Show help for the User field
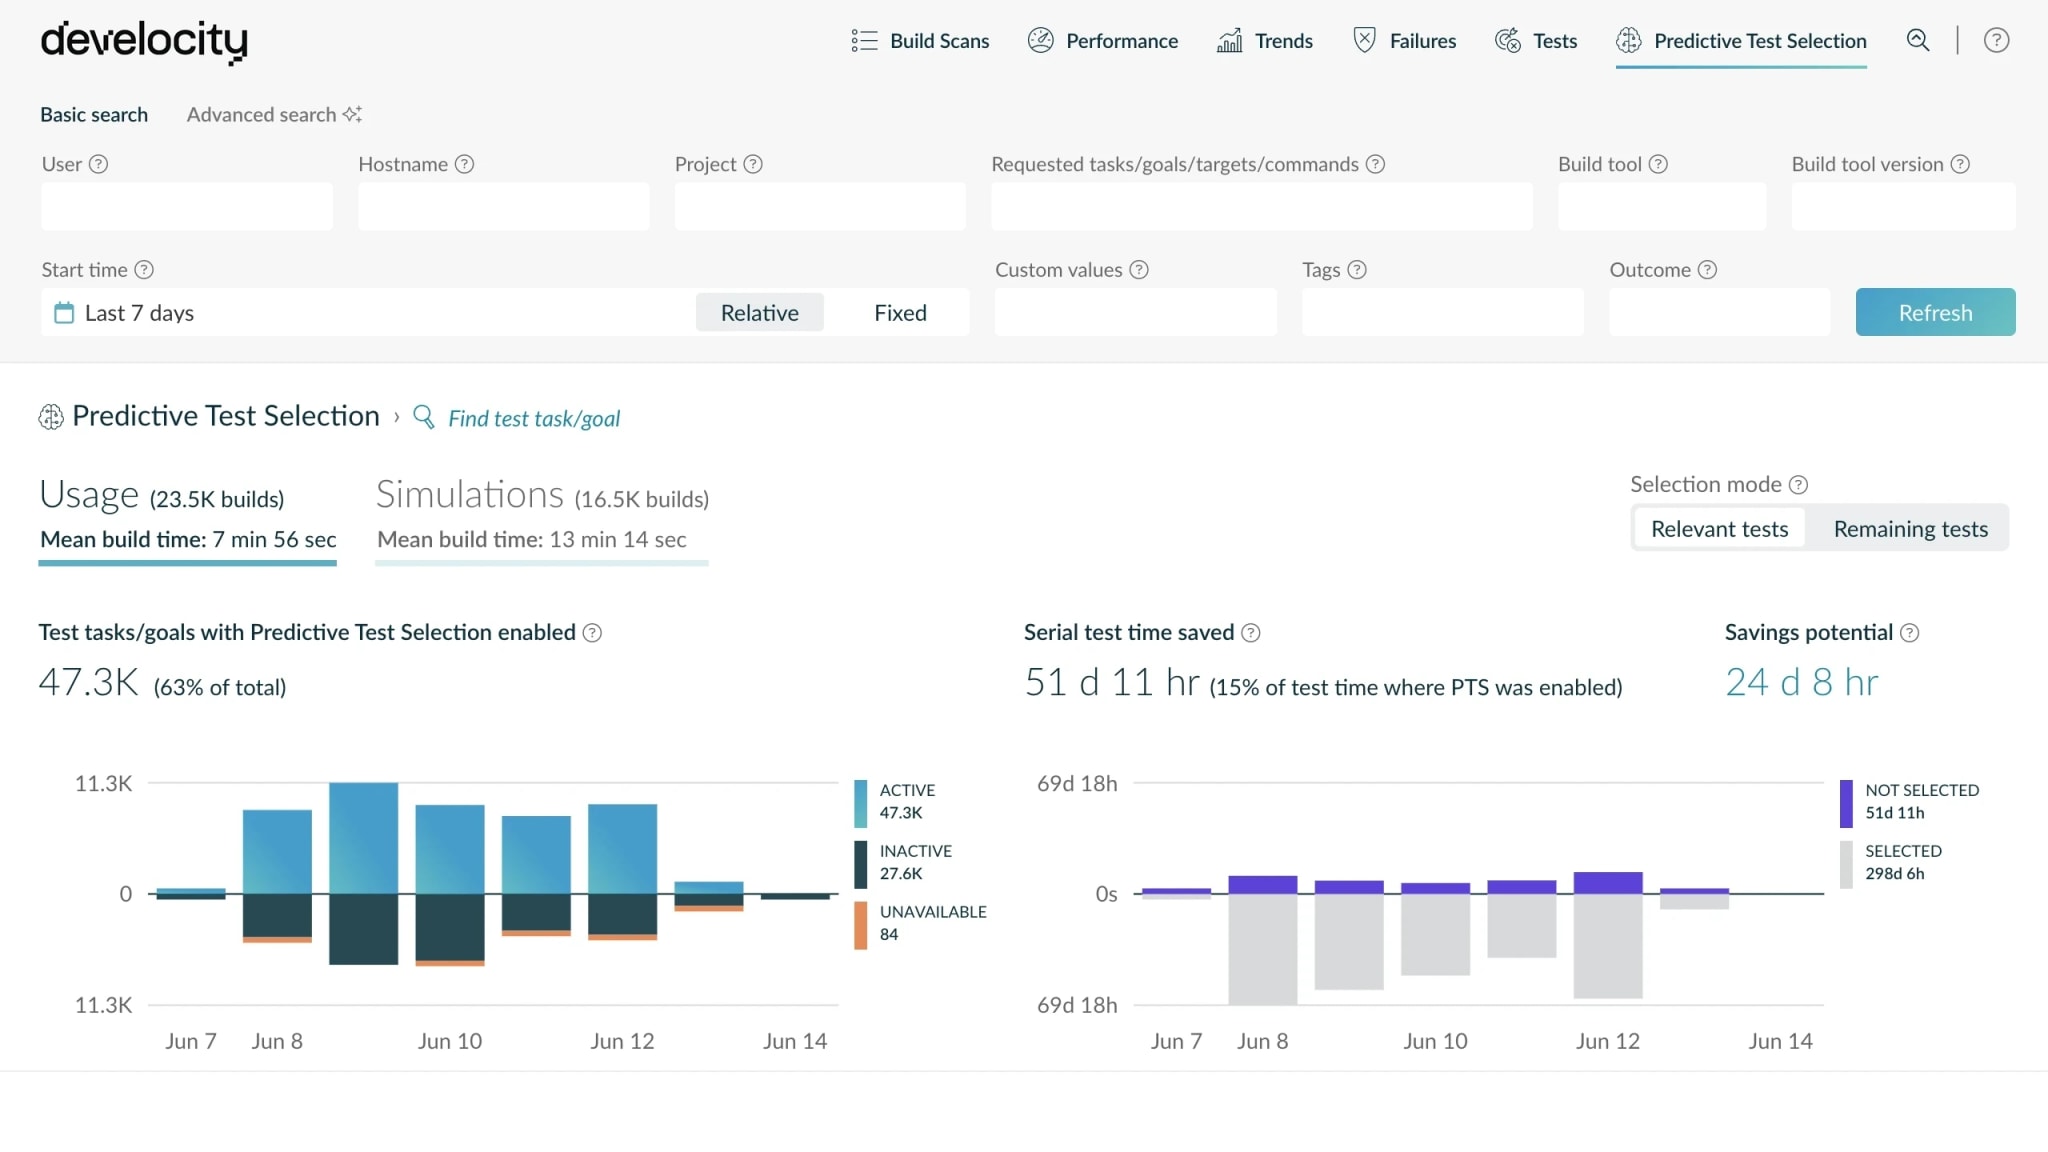This screenshot has width=2048, height=1152. coord(98,164)
